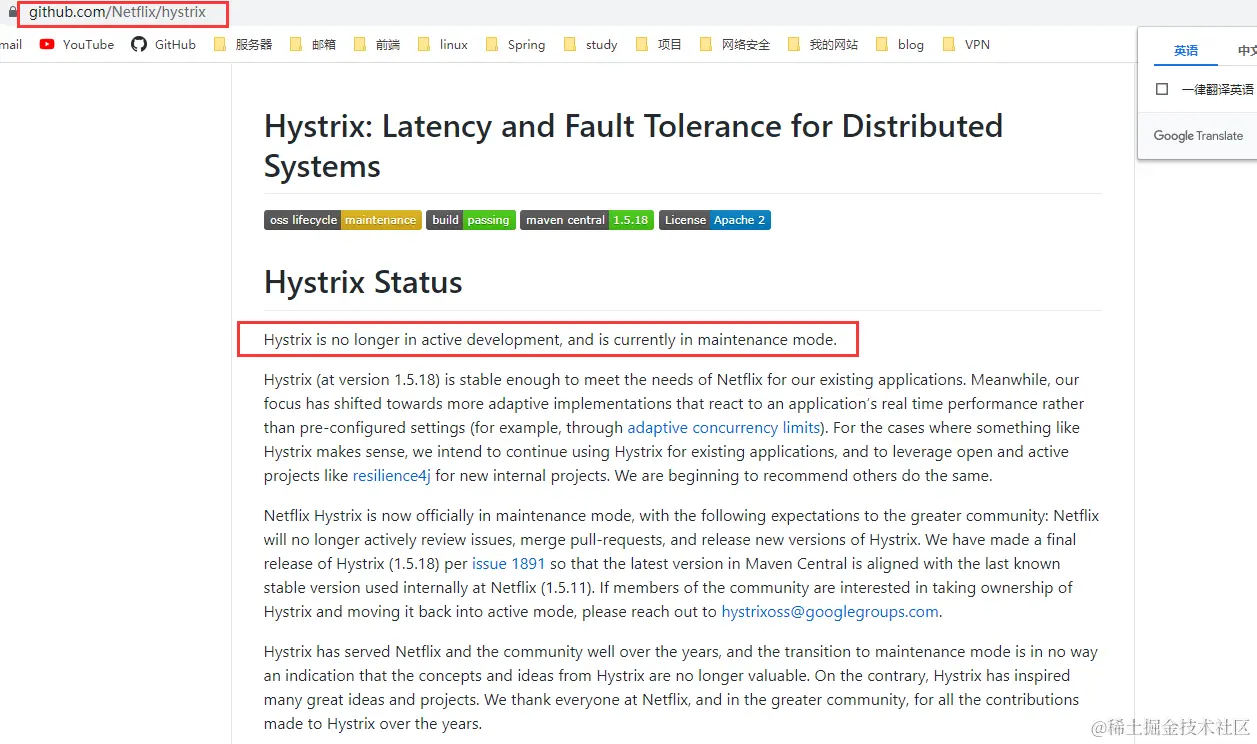The height and width of the screenshot is (744, 1257).
Task: Click the github.com/Netflix/hystrix address bar
Action: [117, 13]
